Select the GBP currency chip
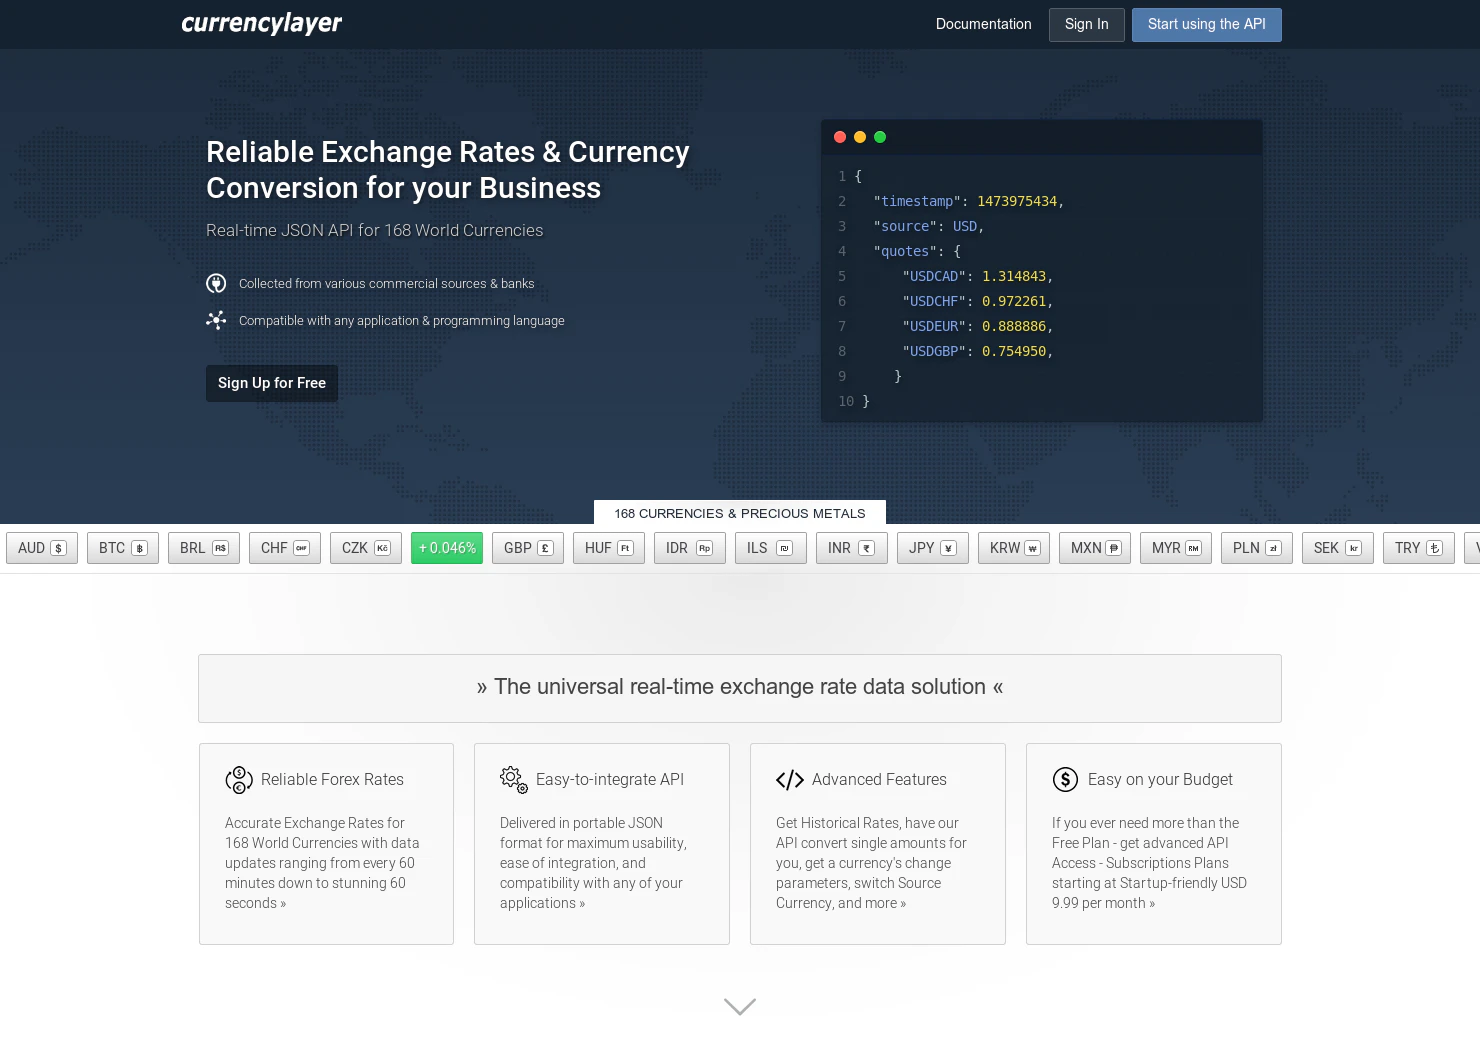Viewport: 1480px width, 1037px height. [528, 548]
